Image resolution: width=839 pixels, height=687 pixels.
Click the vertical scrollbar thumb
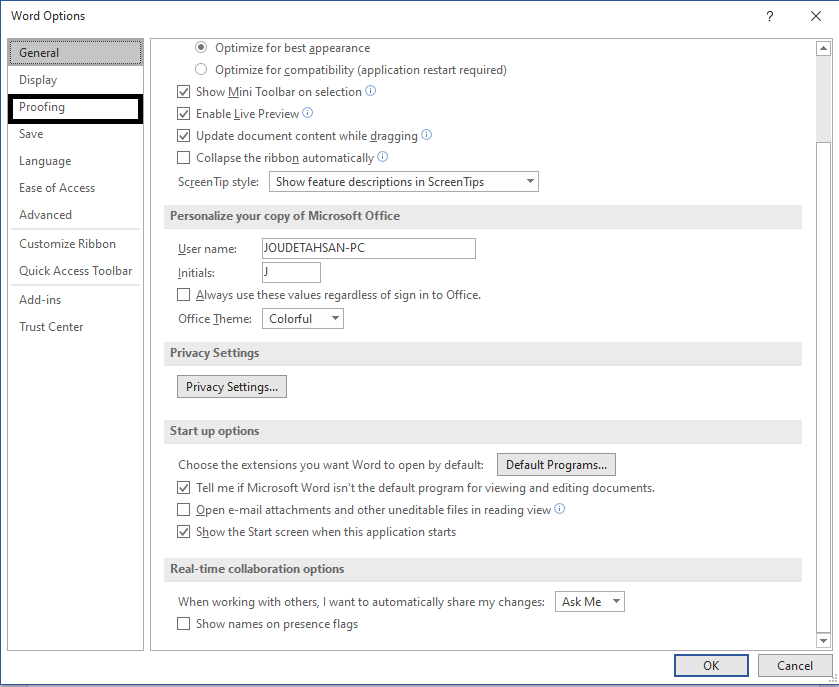pyautogui.click(x=823, y=386)
